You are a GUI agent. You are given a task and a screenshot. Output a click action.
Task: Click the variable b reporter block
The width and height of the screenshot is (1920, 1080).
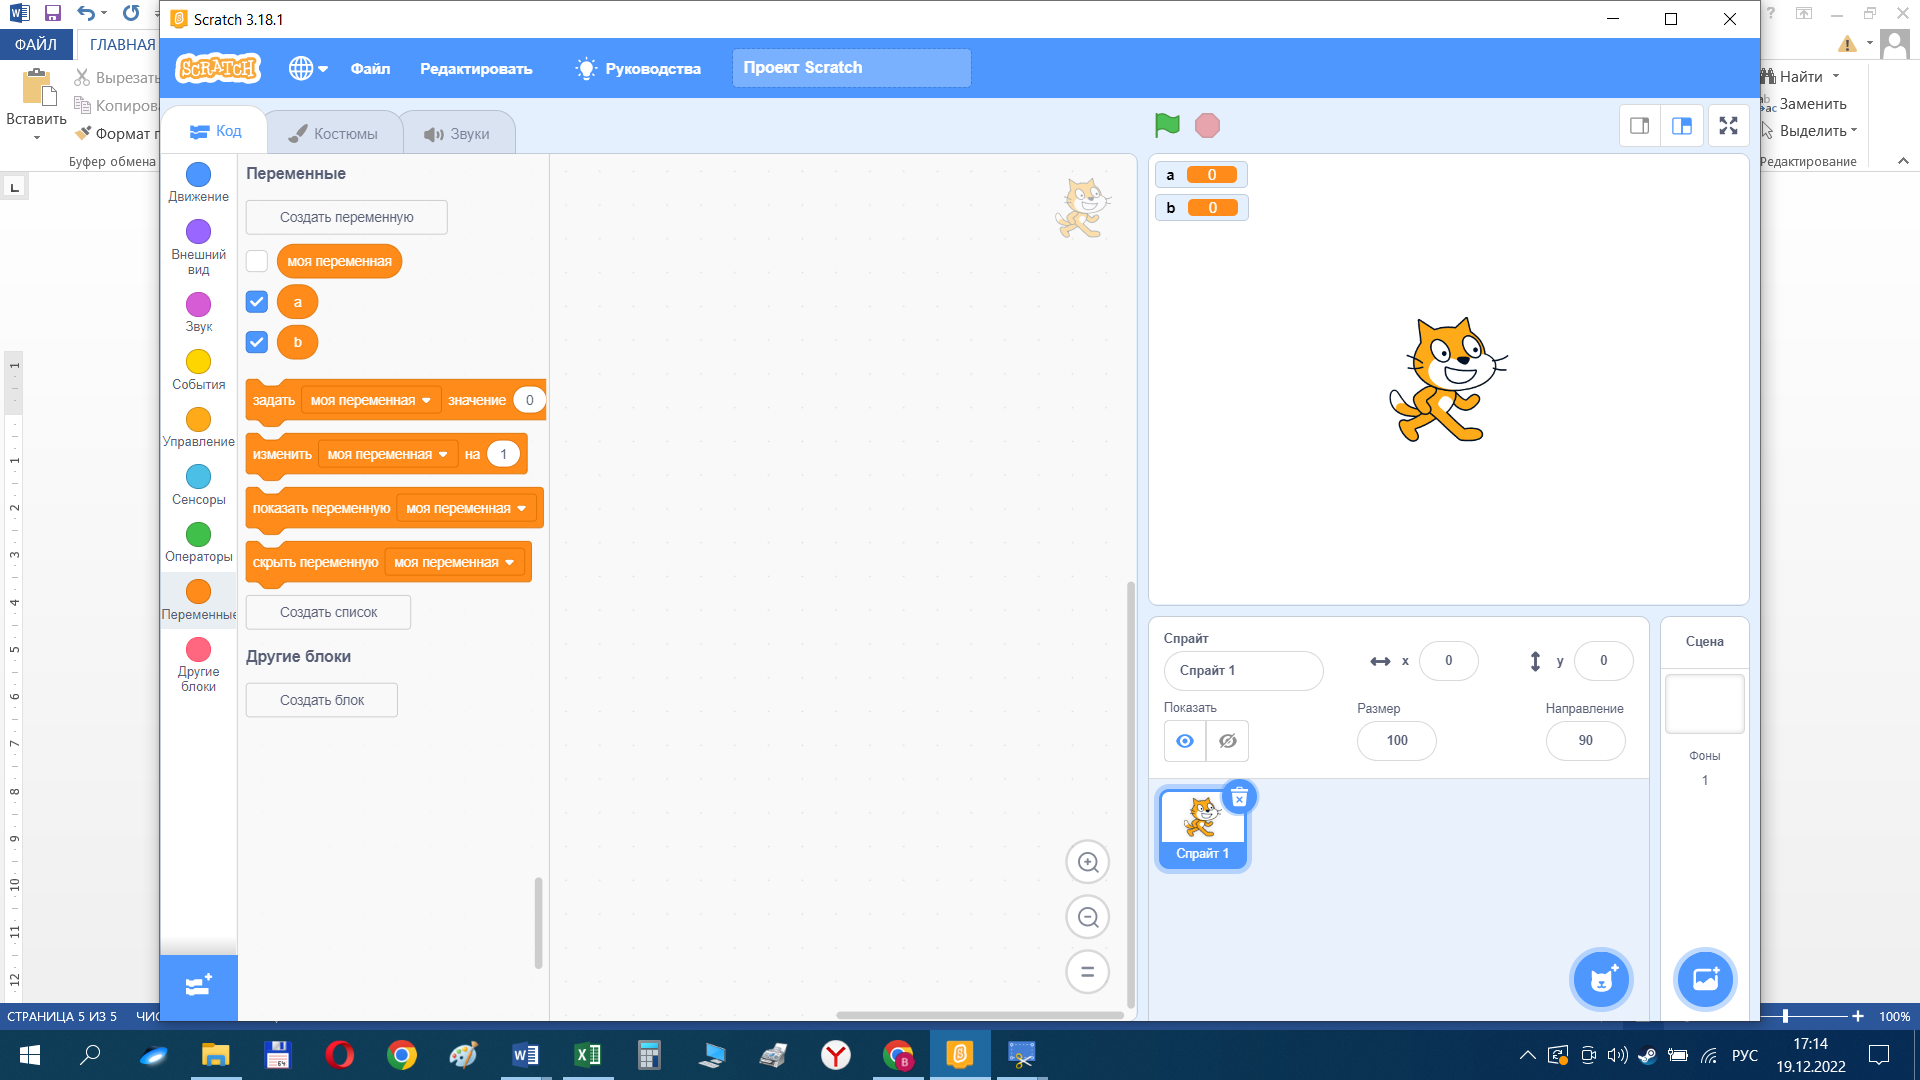pos(297,342)
